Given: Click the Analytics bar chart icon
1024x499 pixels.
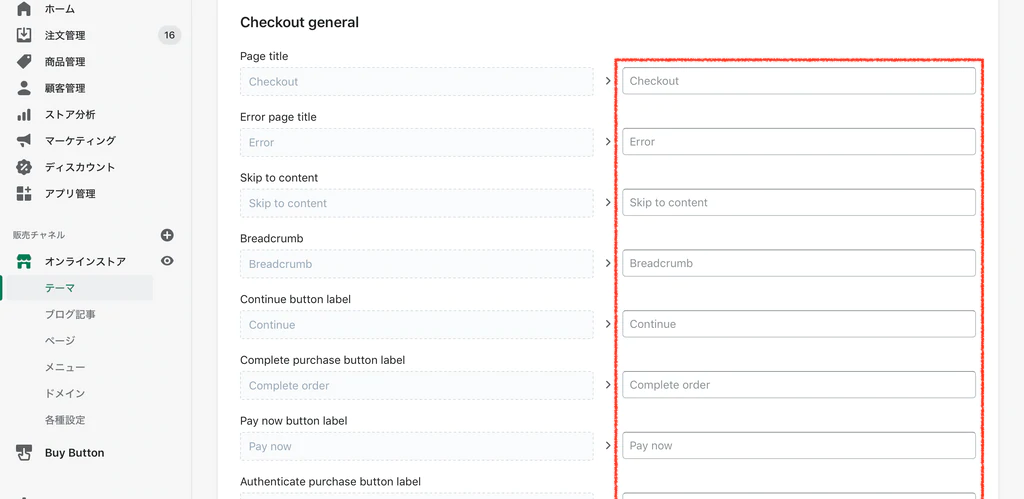Looking at the screenshot, I should pos(24,115).
